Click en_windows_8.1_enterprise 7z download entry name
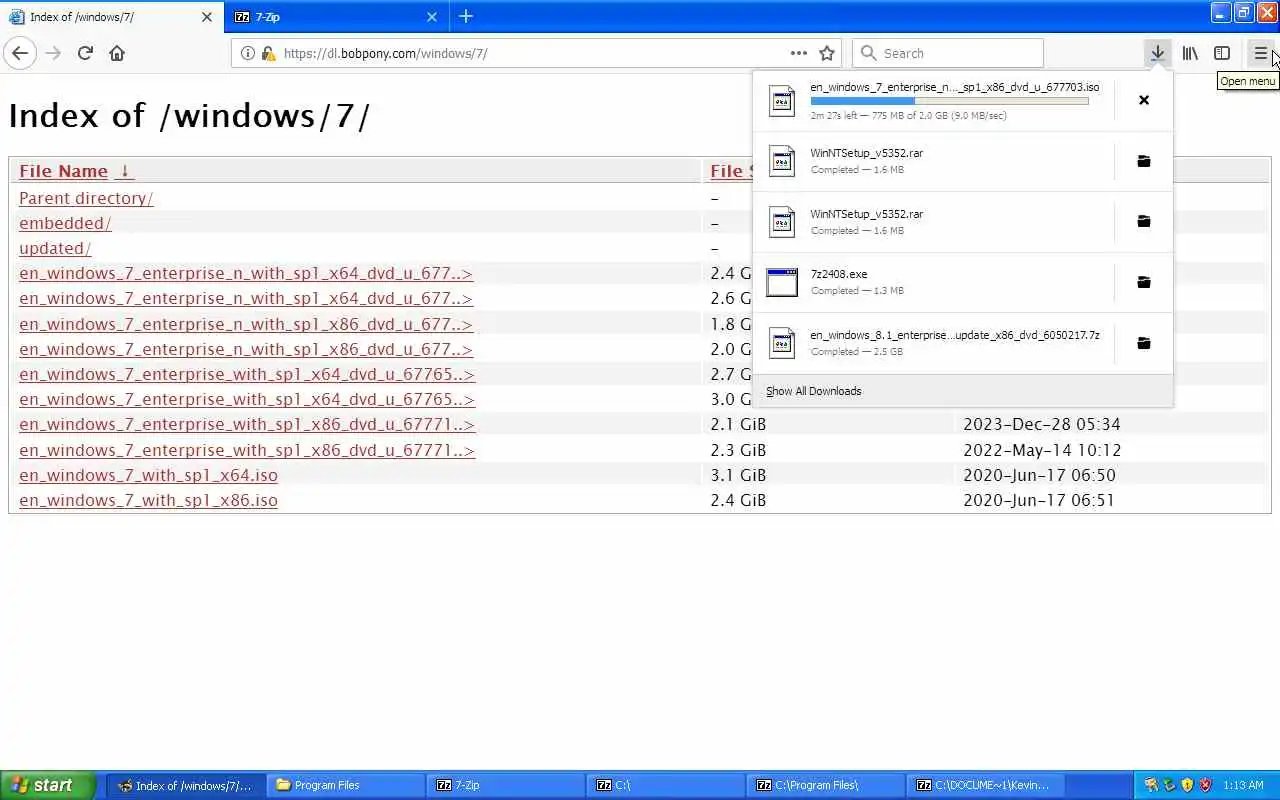 point(955,335)
